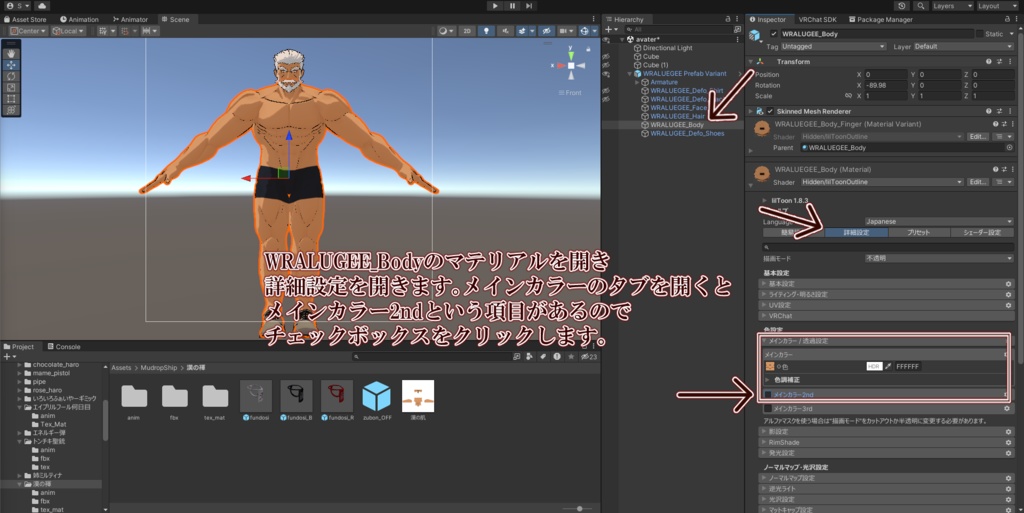Select the Rect tool

11,99
